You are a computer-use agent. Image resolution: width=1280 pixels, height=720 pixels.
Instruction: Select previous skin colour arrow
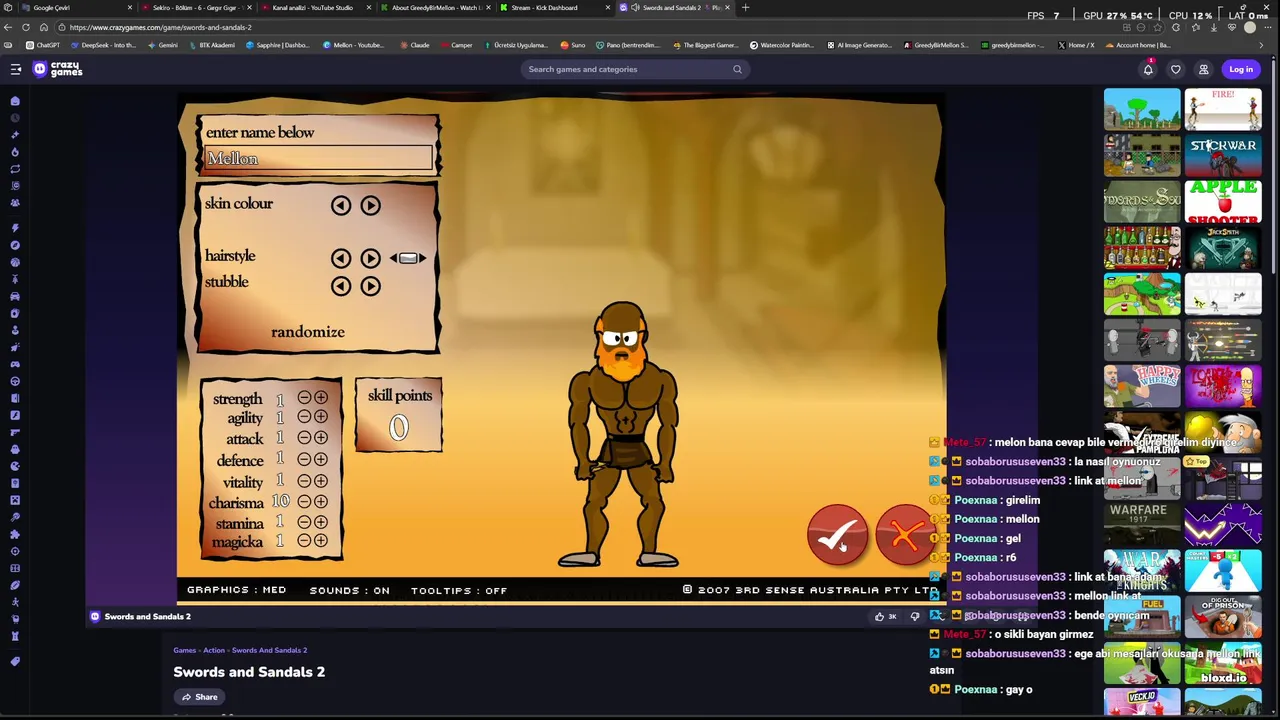click(x=341, y=205)
